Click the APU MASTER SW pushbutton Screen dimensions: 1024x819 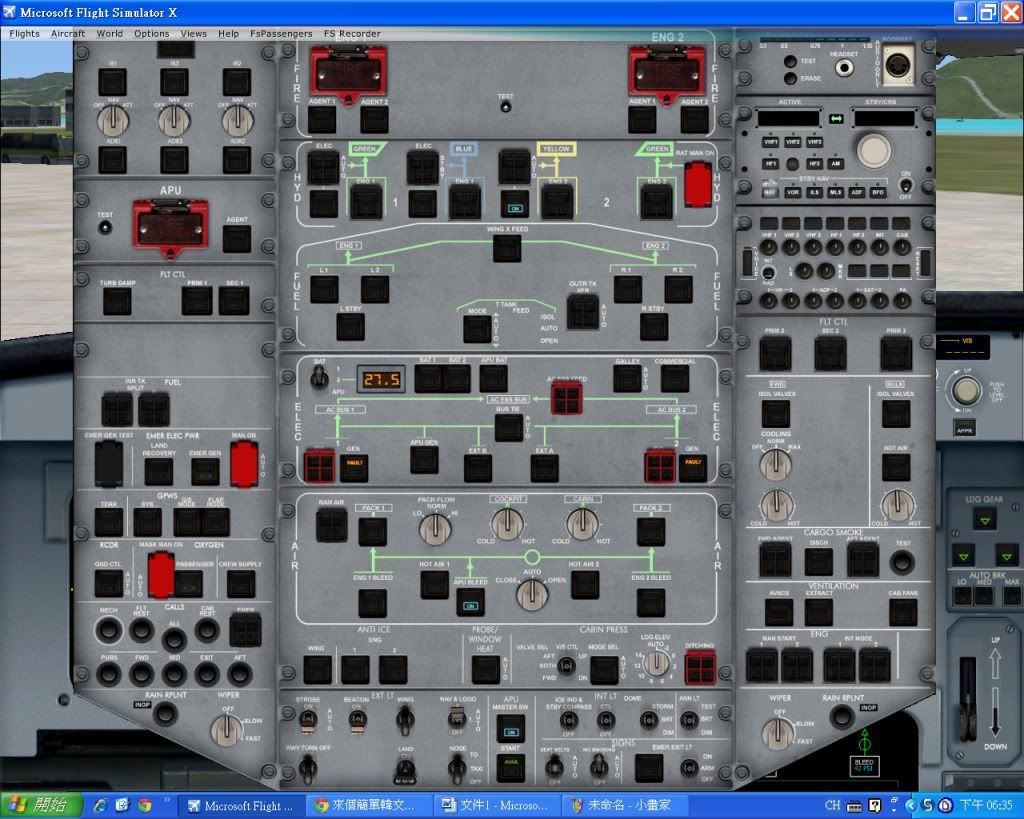pyautogui.click(x=511, y=728)
